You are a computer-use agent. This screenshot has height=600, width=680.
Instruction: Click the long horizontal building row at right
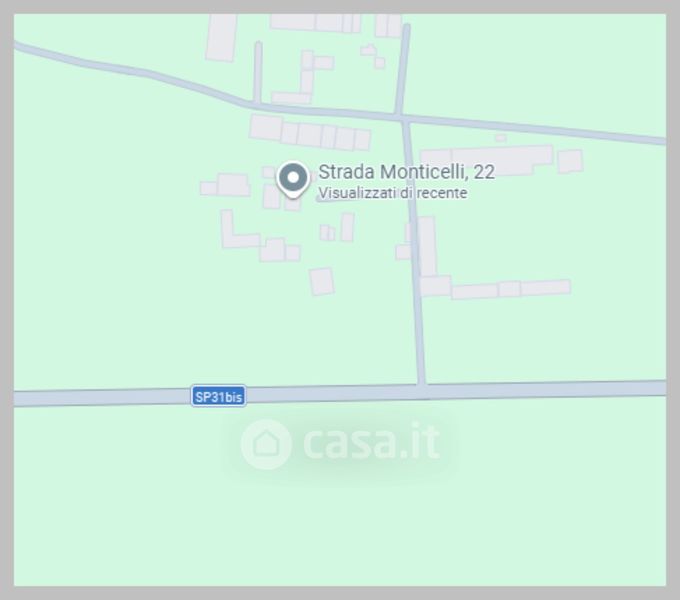tap(511, 289)
